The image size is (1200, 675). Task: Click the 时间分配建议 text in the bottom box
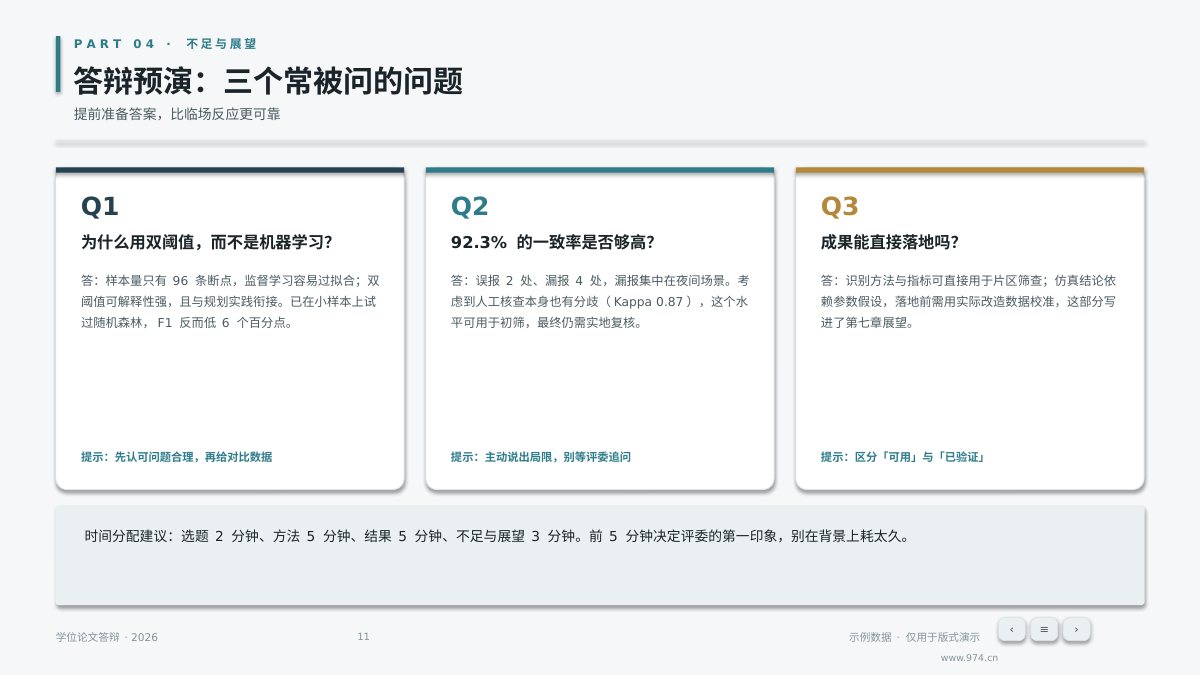(498, 536)
